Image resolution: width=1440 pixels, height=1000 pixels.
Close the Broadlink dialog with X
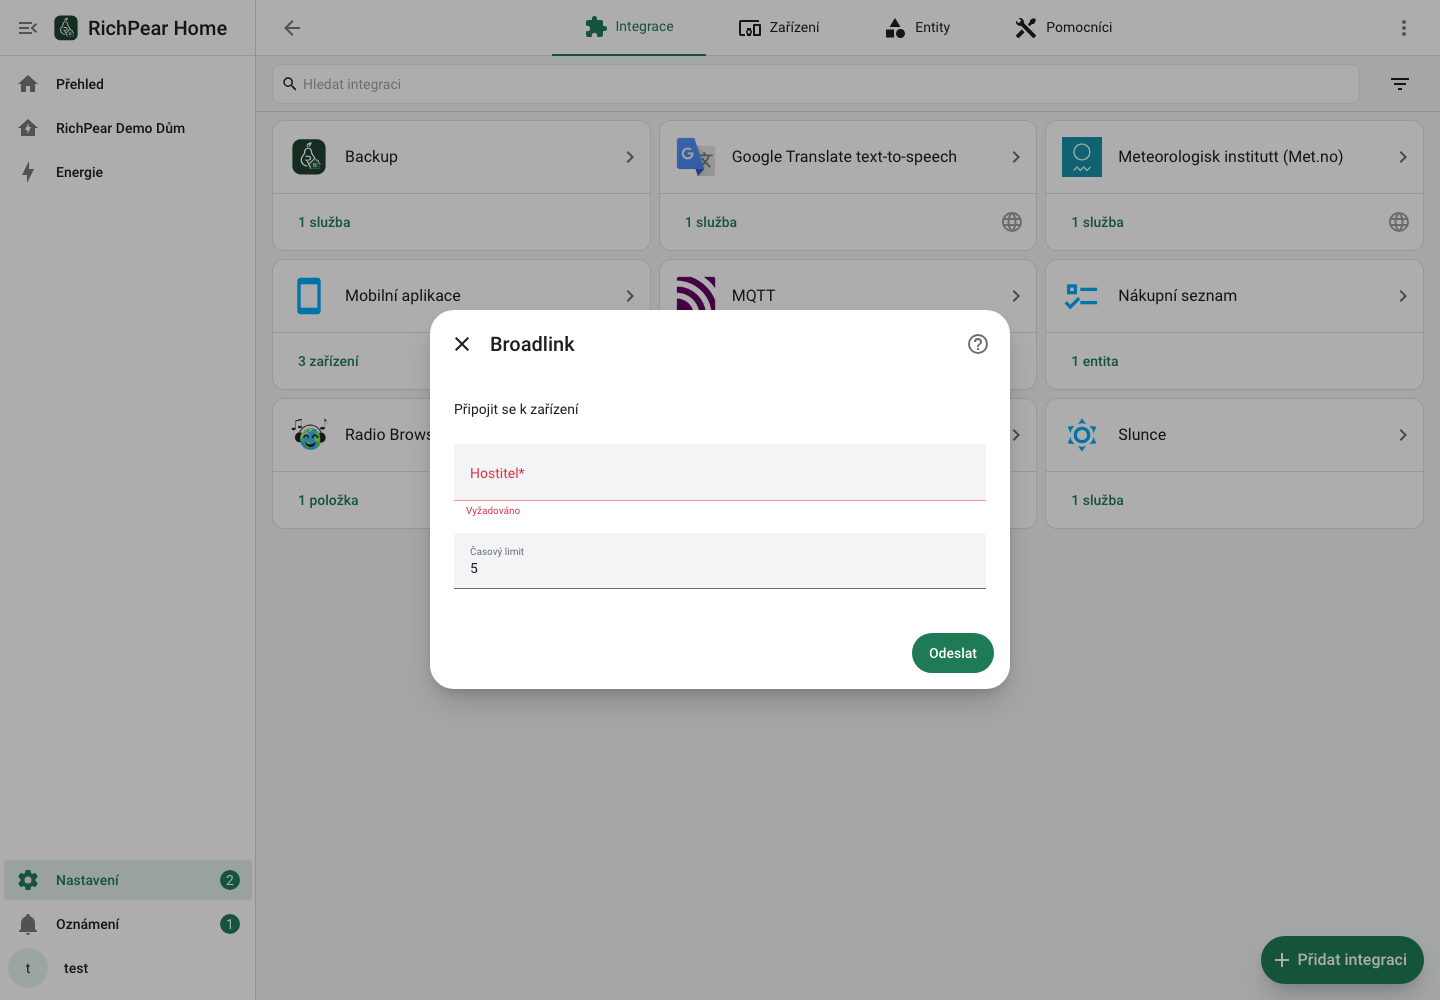[x=462, y=344]
